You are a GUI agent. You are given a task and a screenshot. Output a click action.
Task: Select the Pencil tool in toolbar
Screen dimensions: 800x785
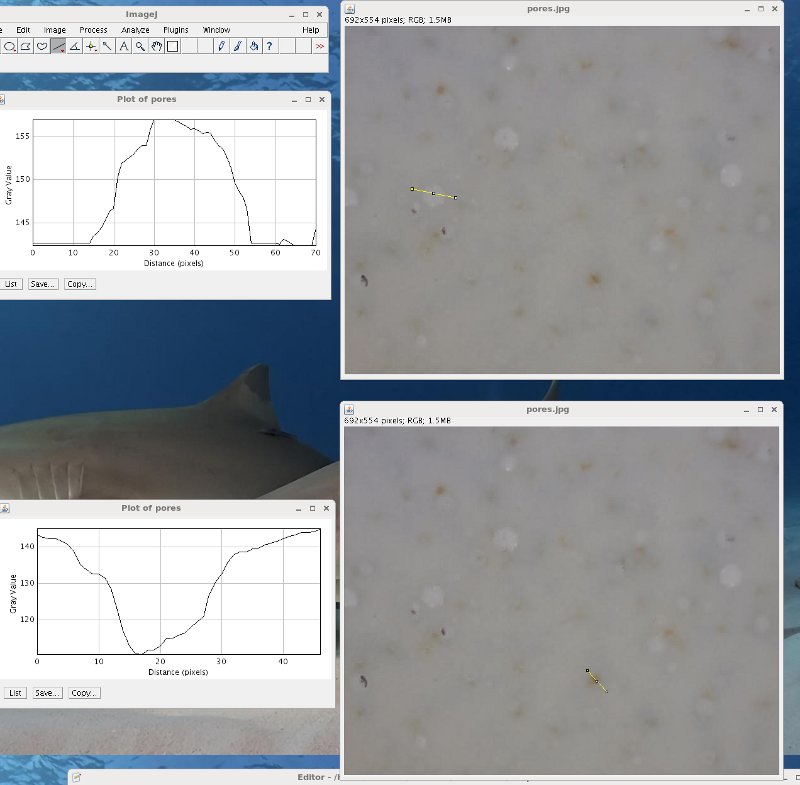tap(221, 46)
